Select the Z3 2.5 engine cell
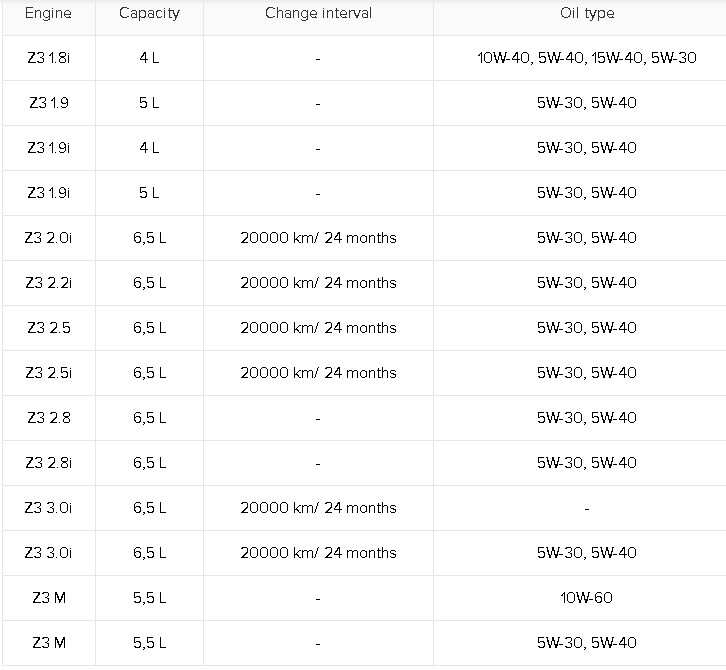This screenshot has height=670, width=726. pos(48,328)
